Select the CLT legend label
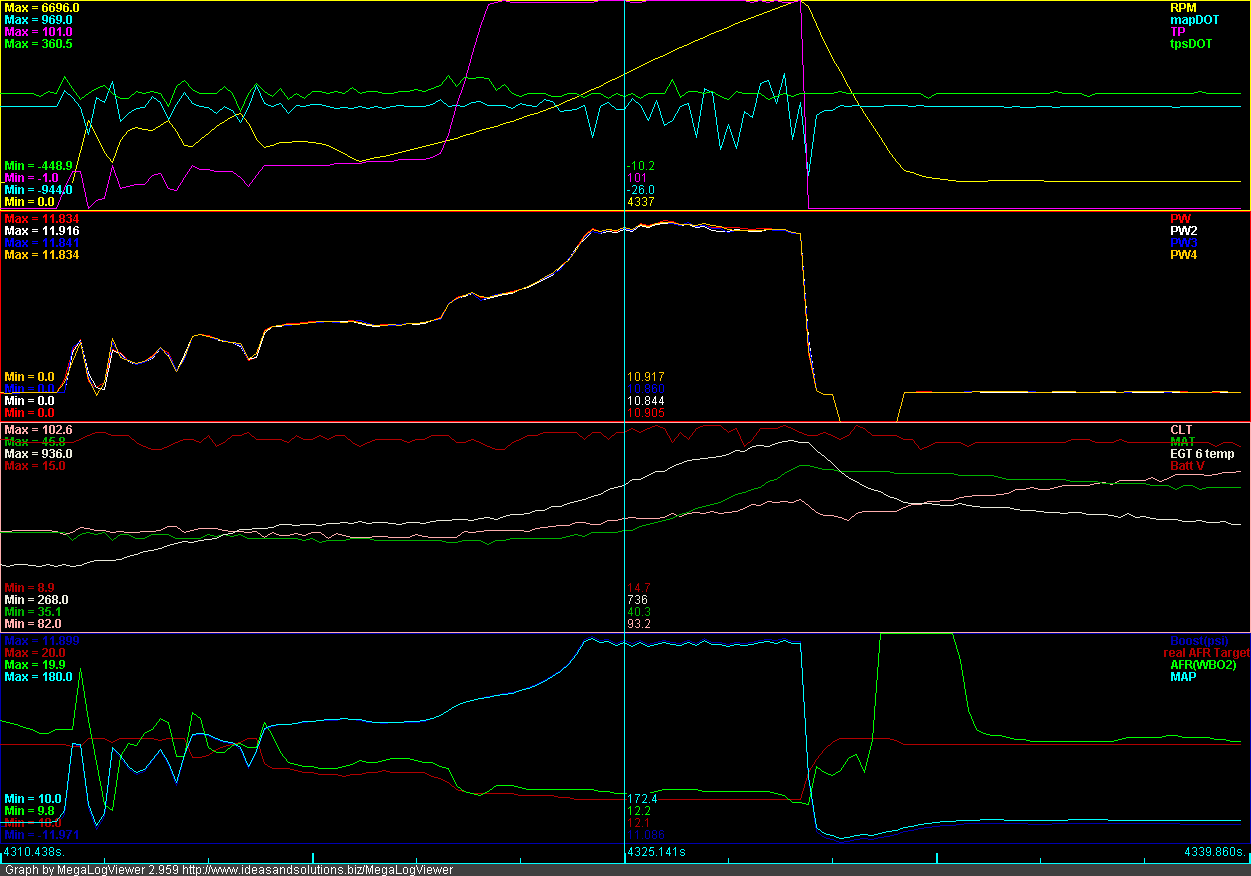The height and width of the screenshot is (876, 1251). pyautogui.click(x=1181, y=430)
